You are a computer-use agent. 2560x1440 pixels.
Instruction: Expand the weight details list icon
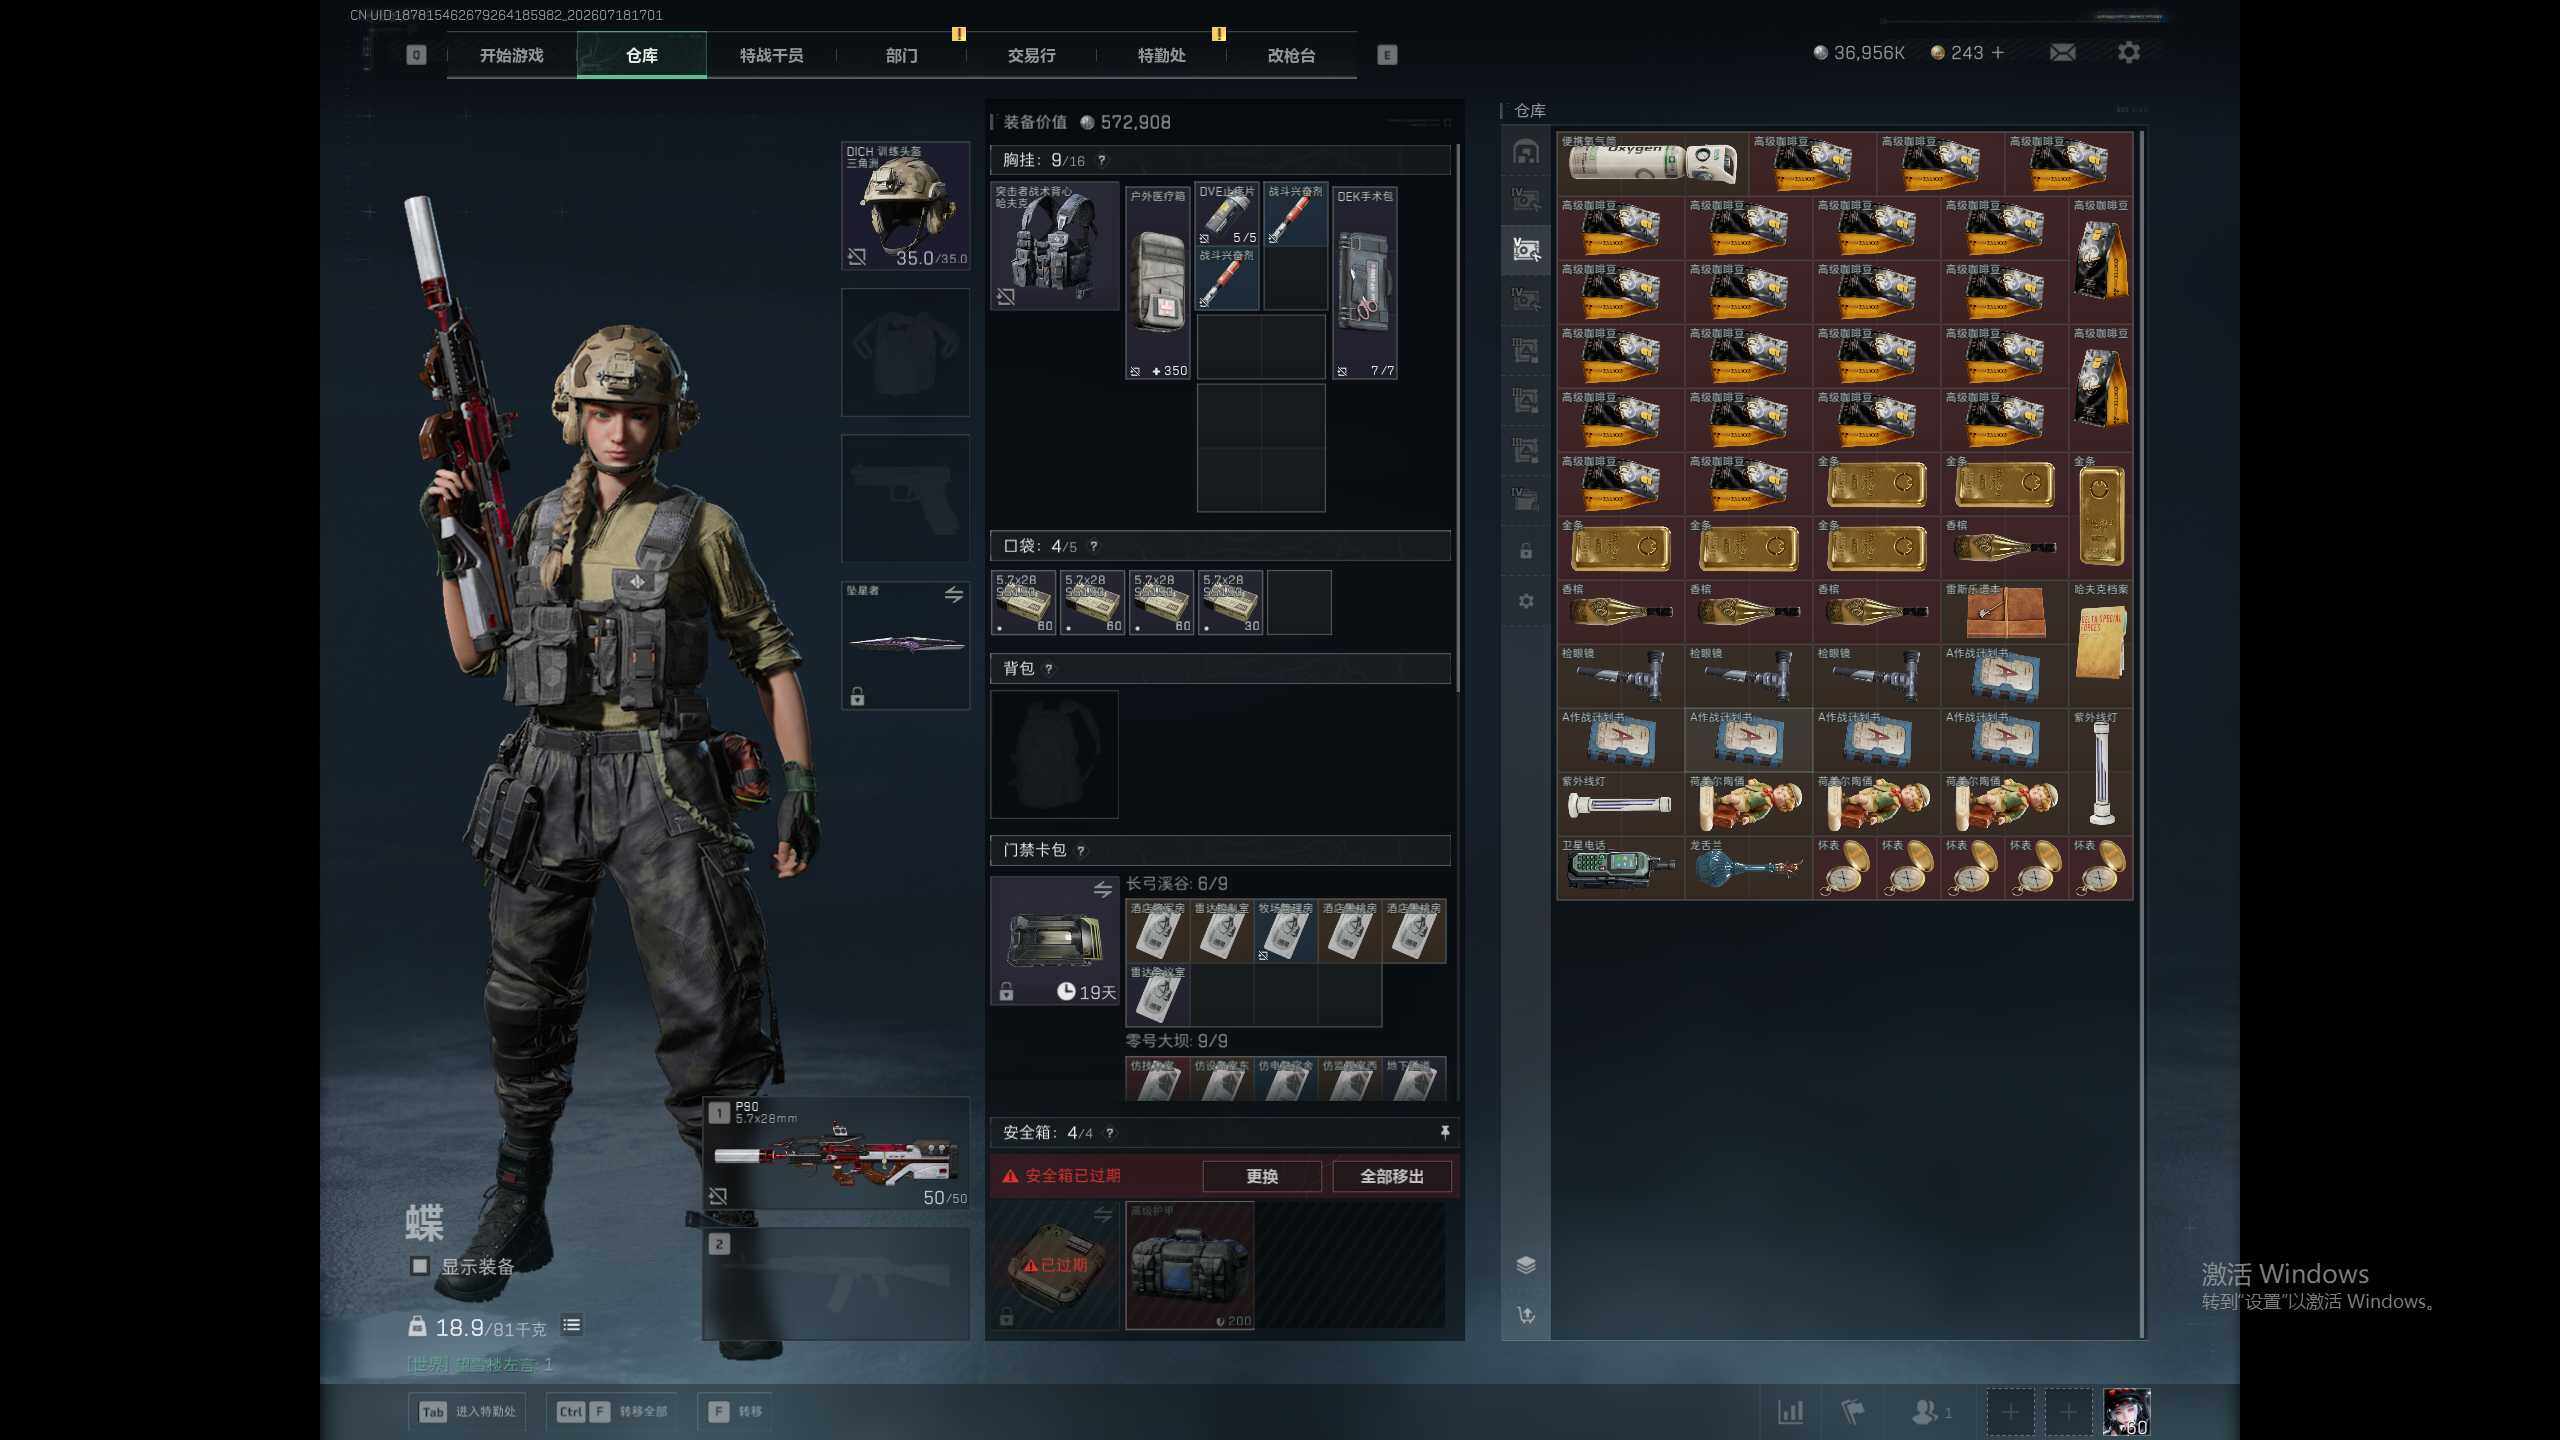click(x=572, y=1326)
